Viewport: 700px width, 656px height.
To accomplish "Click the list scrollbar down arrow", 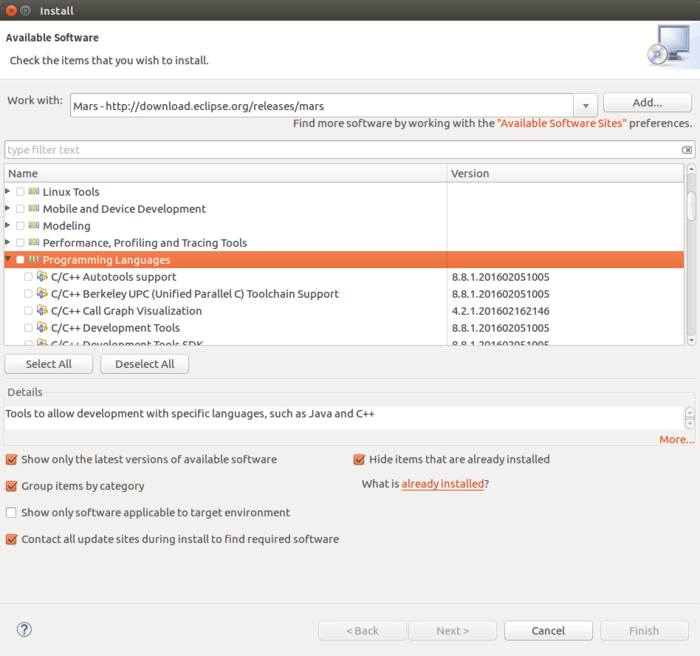I will (691, 340).
